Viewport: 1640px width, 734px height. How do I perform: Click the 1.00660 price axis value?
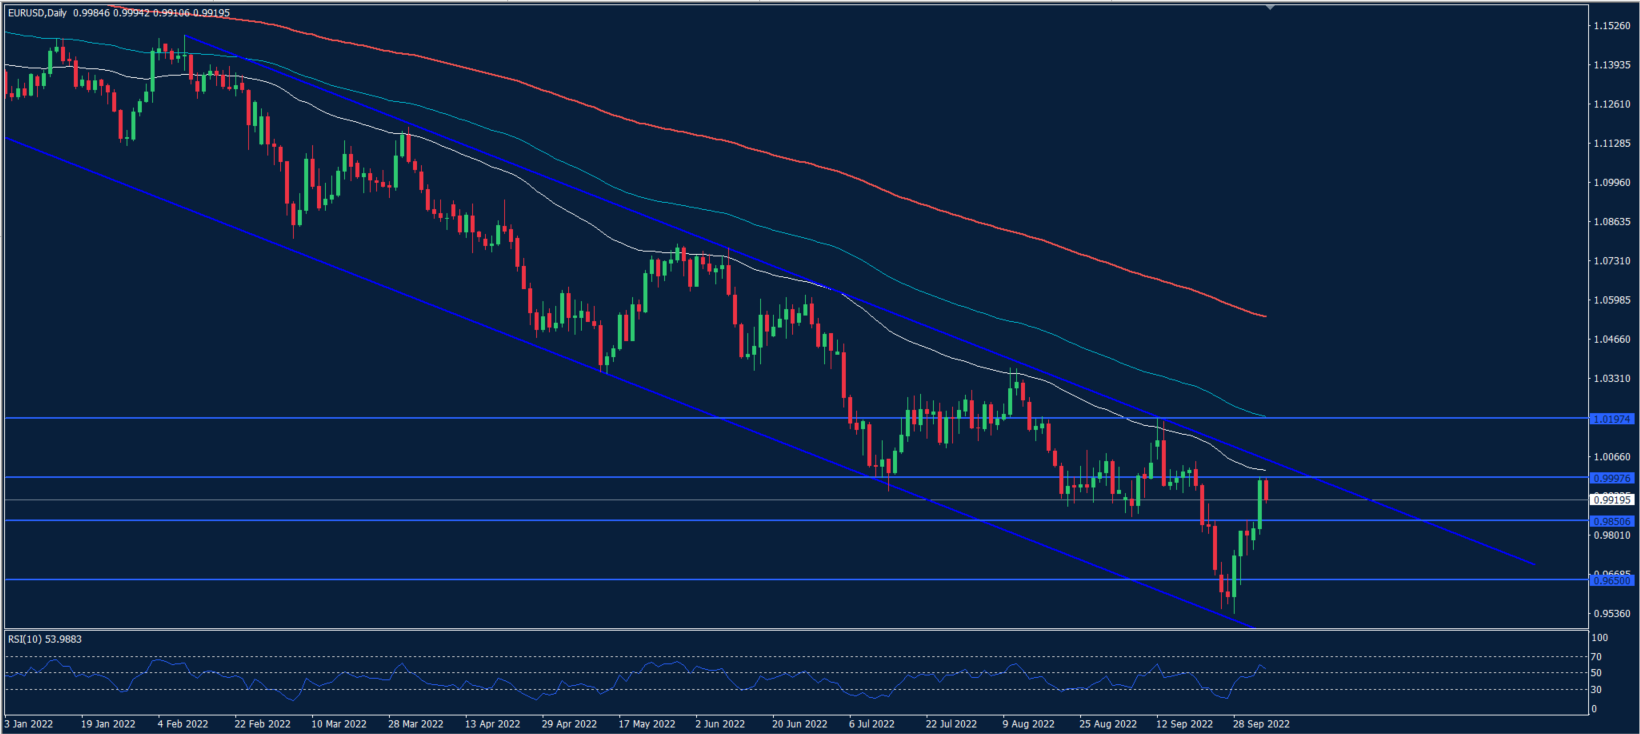[1612, 457]
